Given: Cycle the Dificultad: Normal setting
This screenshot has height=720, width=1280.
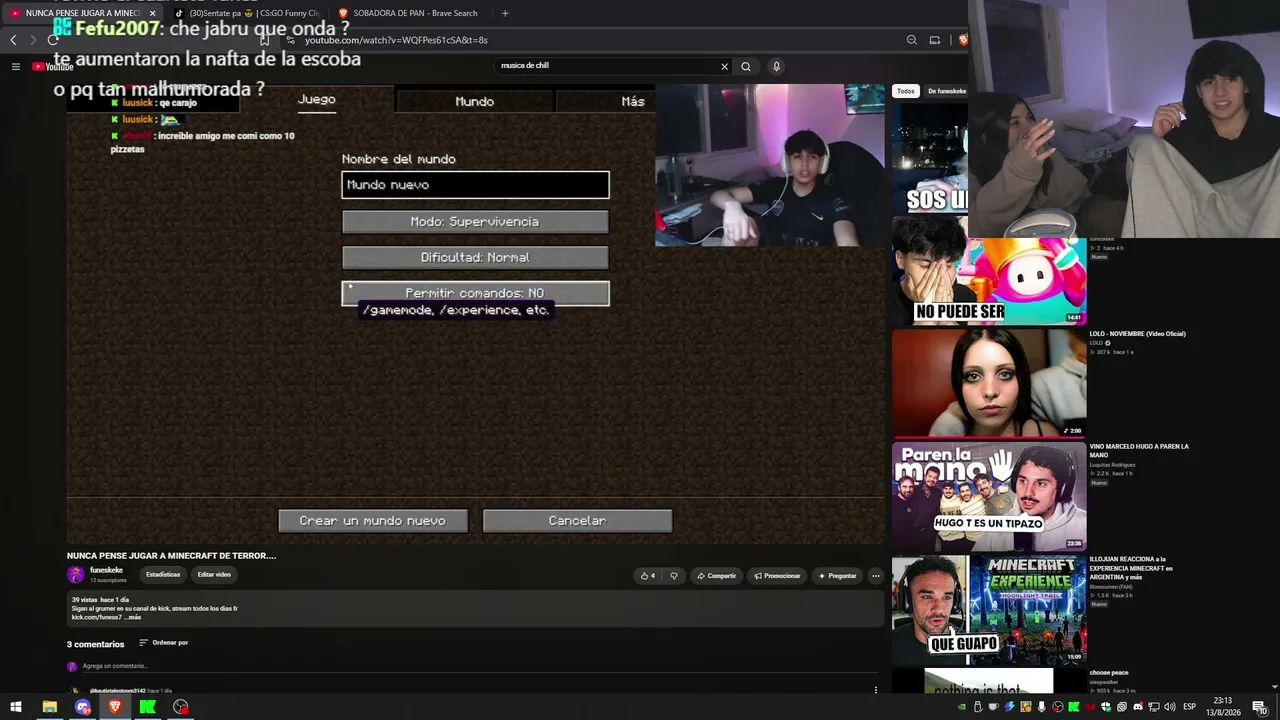Looking at the screenshot, I should click(475, 258).
